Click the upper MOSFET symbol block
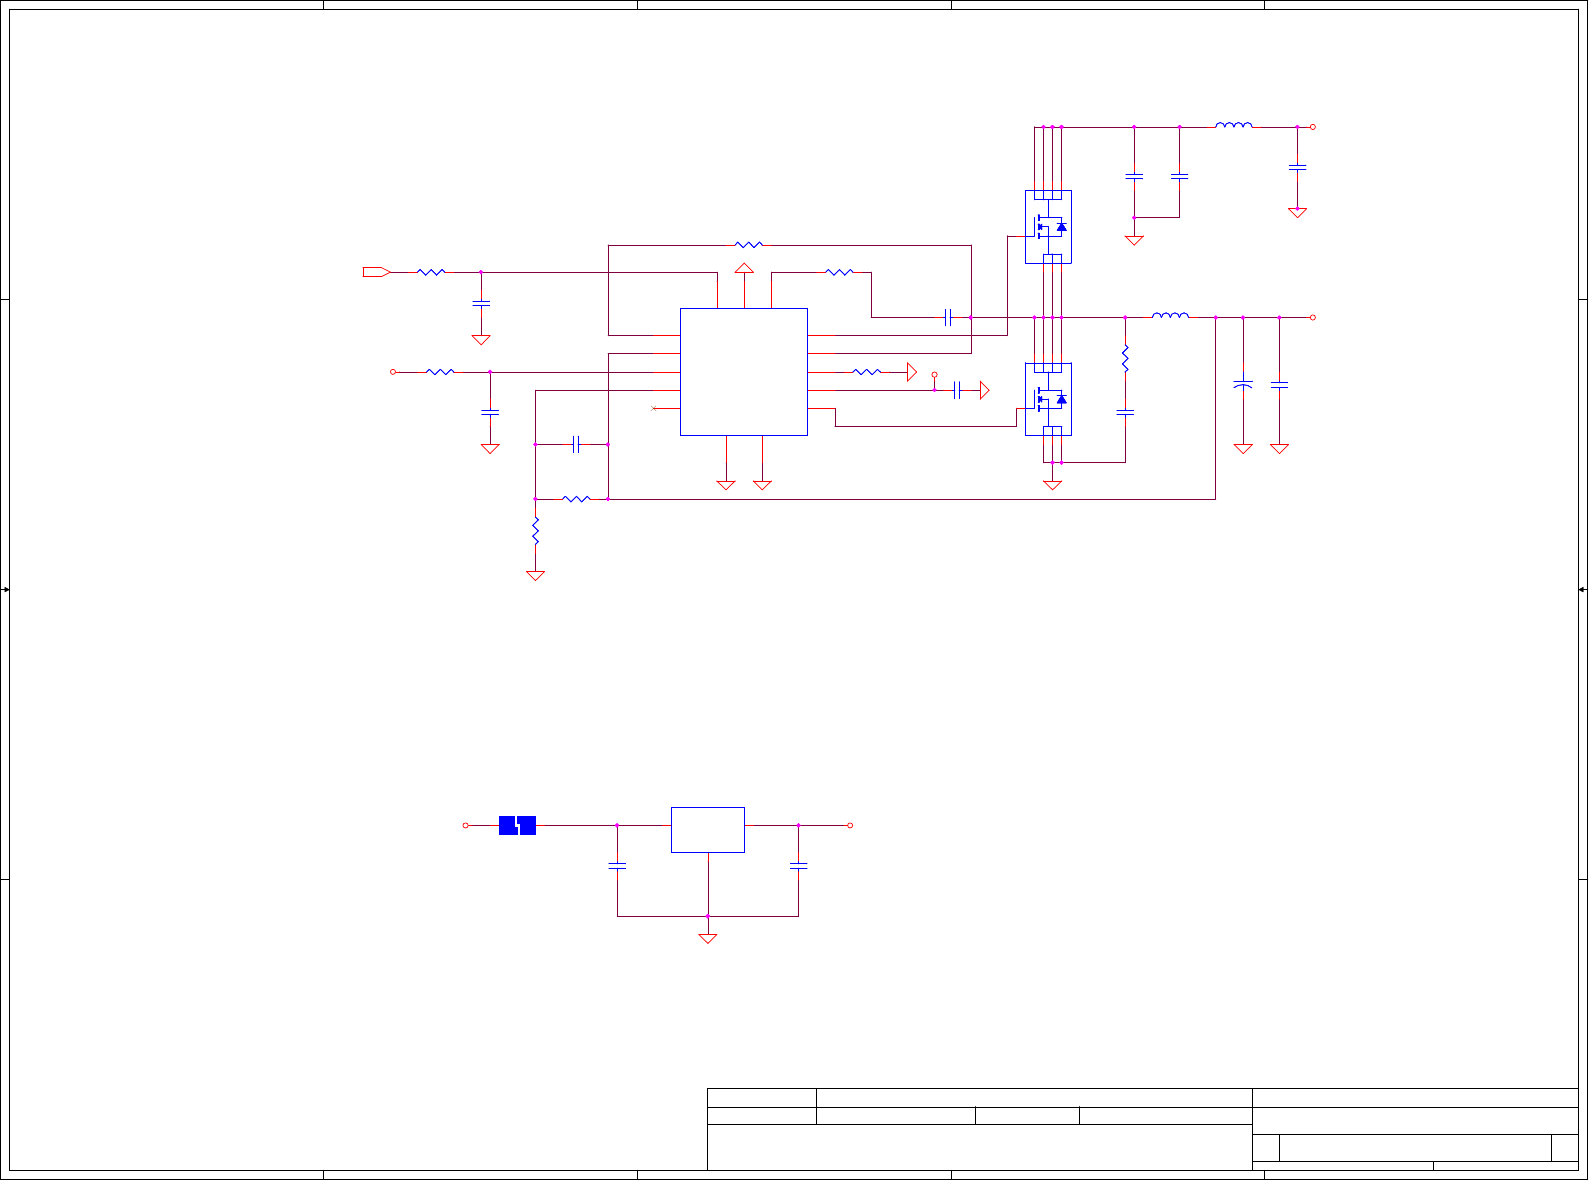 point(1048,227)
